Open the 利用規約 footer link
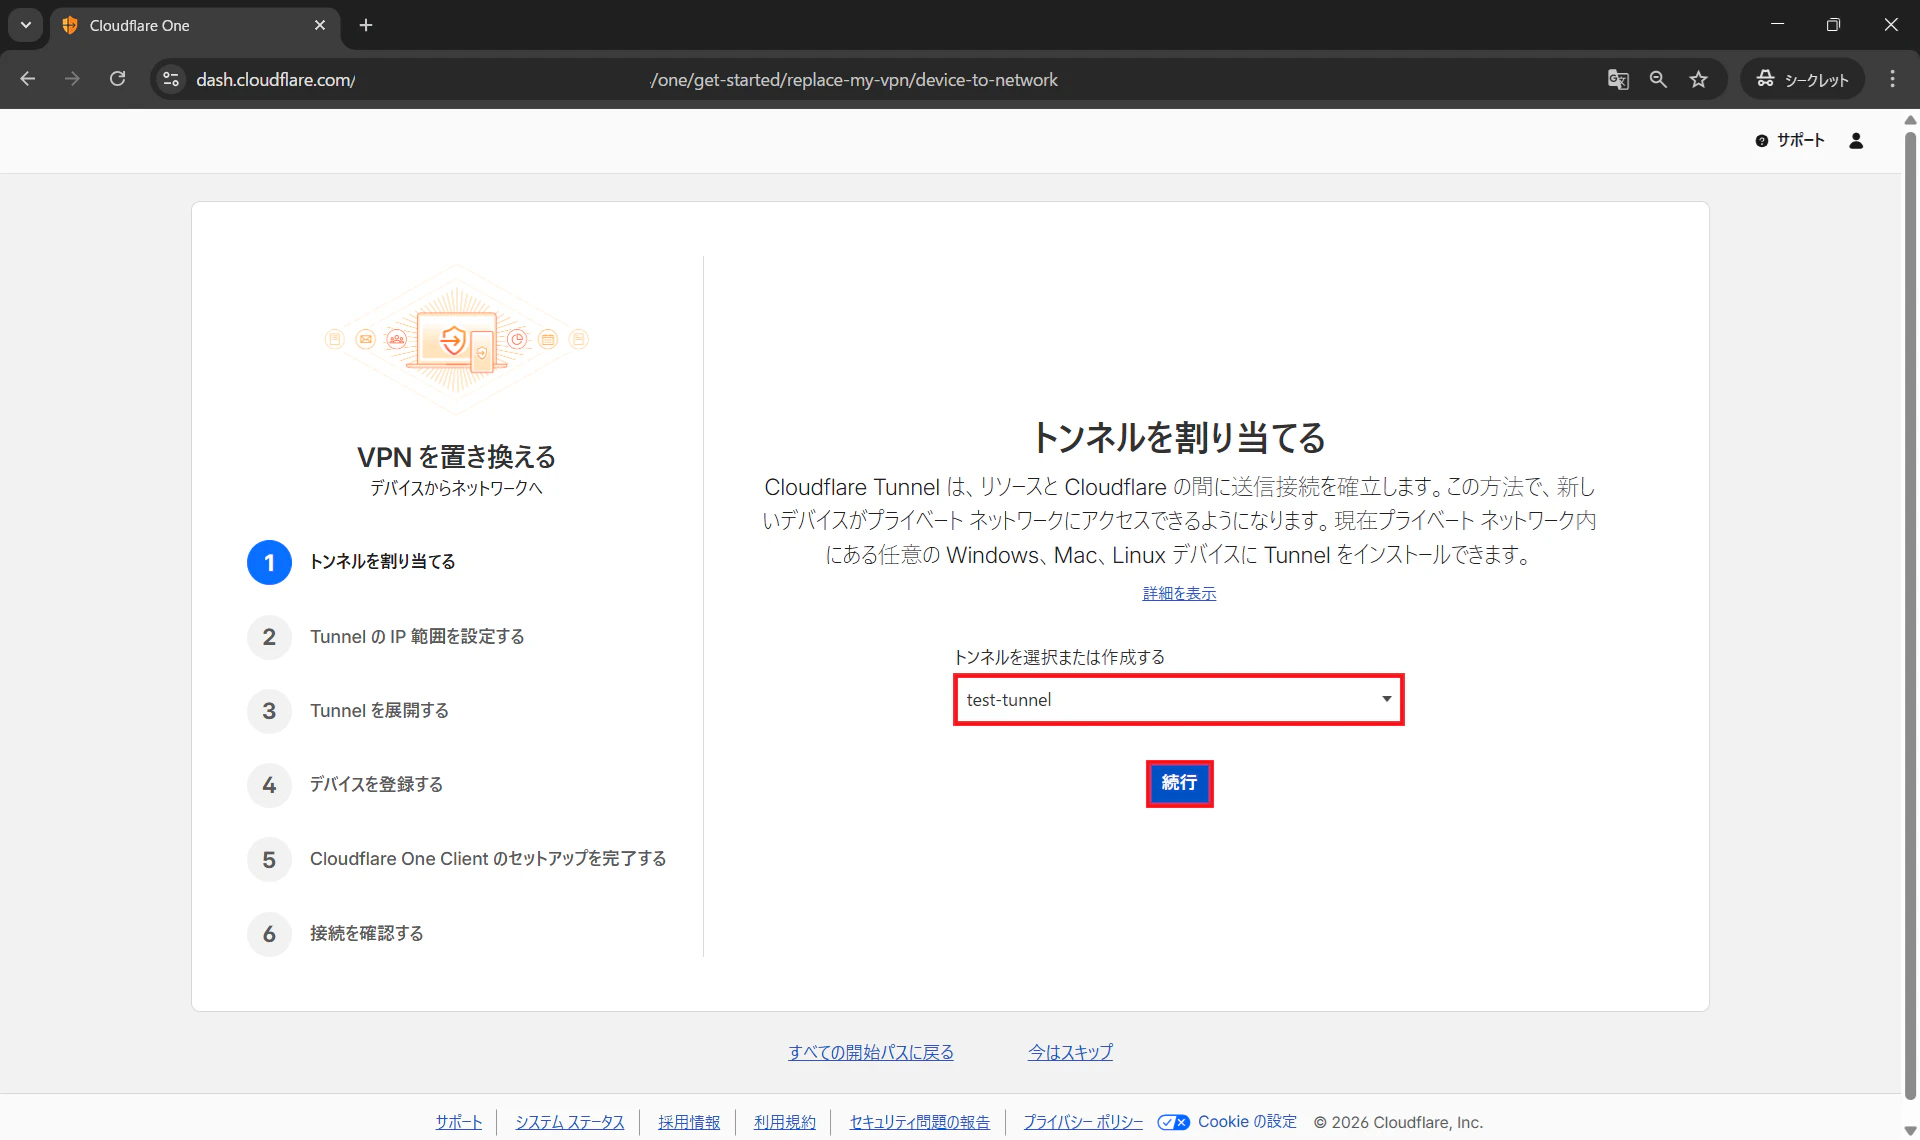This screenshot has height=1140, width=1920. [x=785, y=1122]
